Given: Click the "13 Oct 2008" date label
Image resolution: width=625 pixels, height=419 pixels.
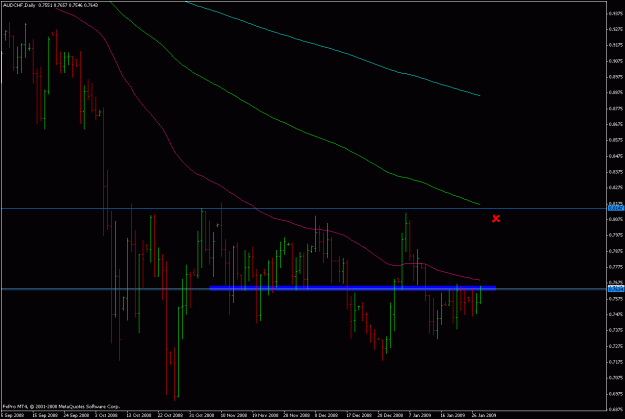Looking at the screenshot, I should [139, 415].
